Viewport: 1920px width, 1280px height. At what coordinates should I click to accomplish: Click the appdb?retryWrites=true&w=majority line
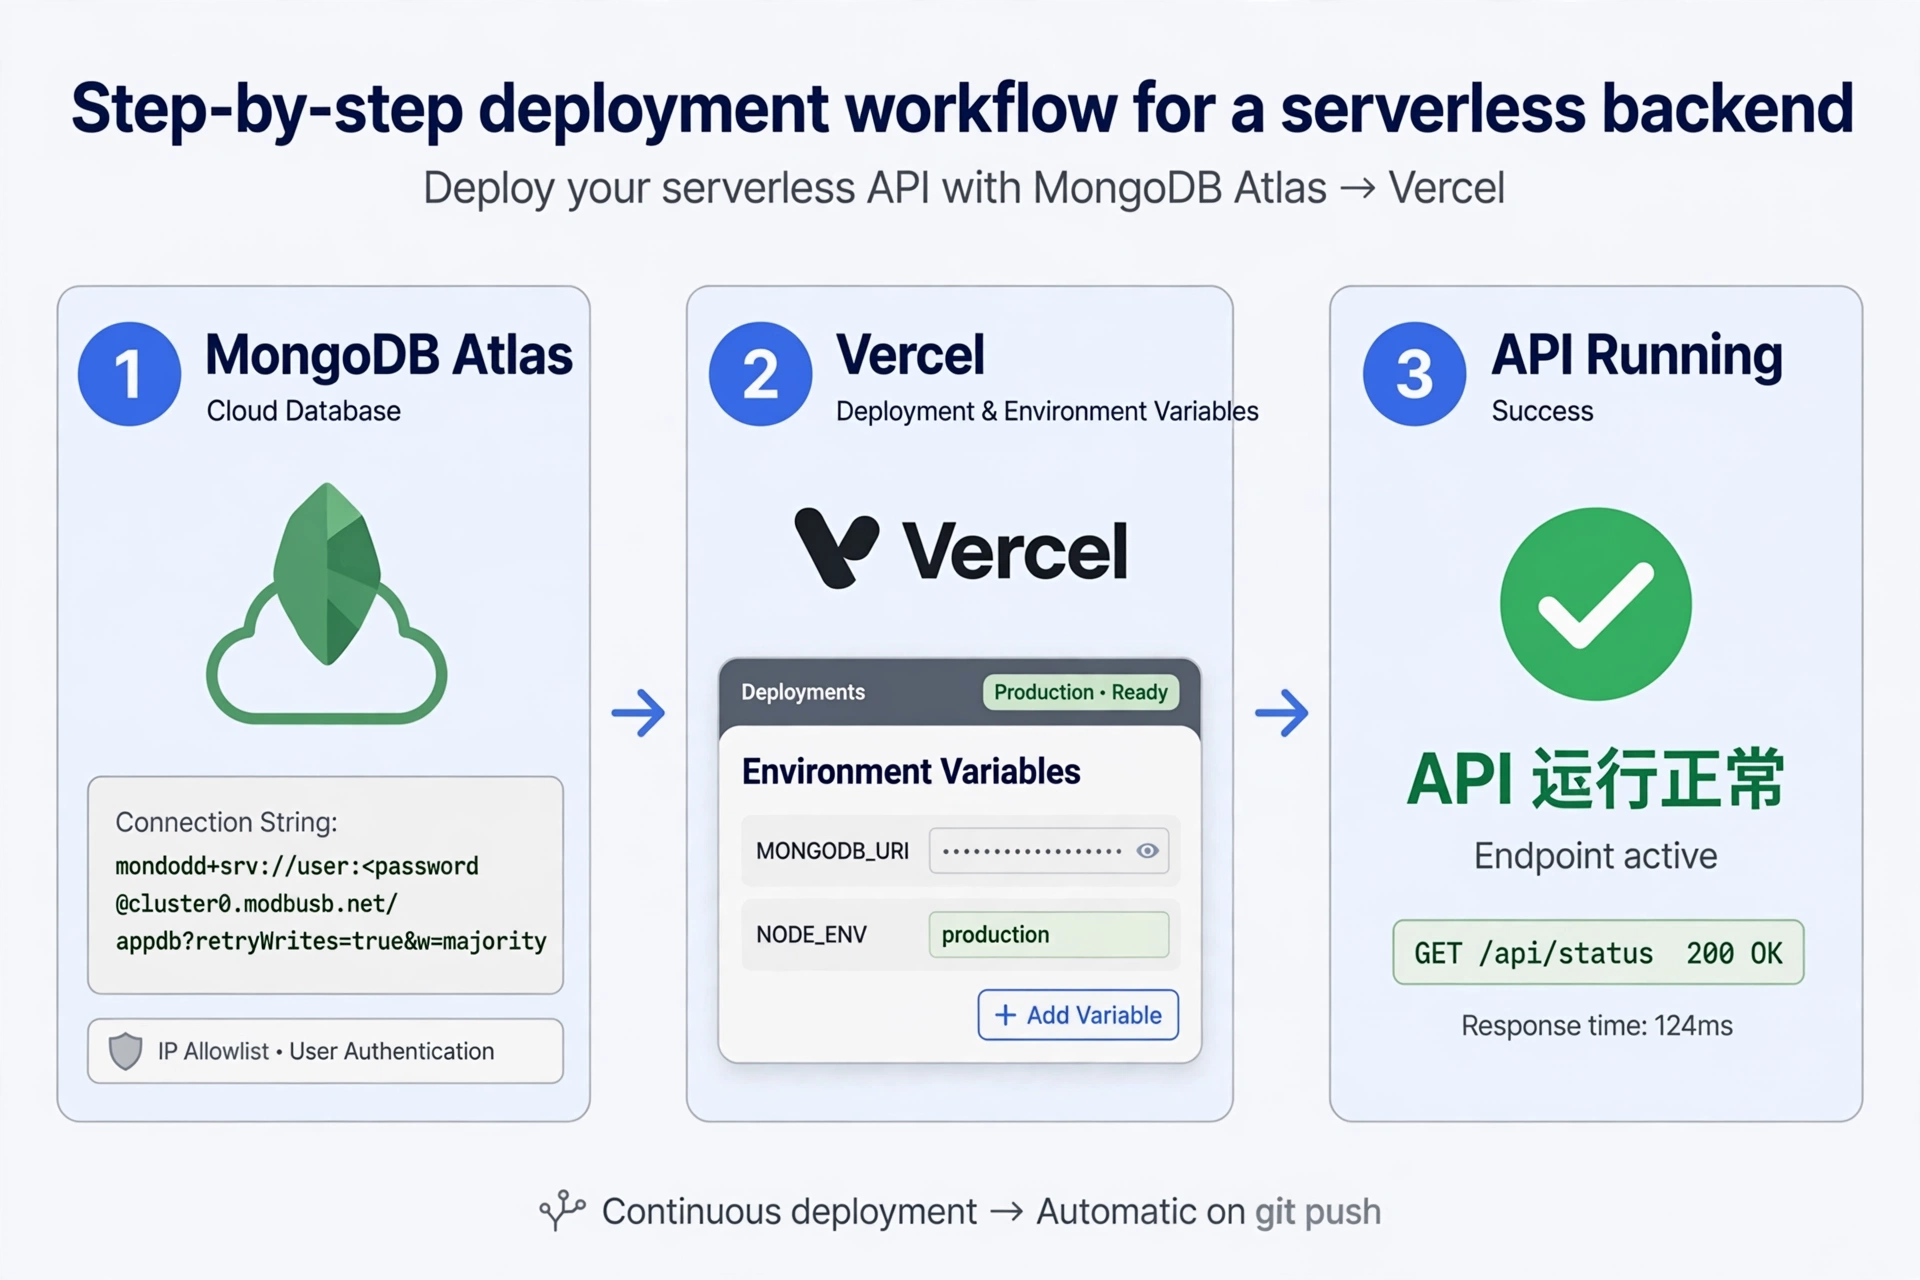331,942
